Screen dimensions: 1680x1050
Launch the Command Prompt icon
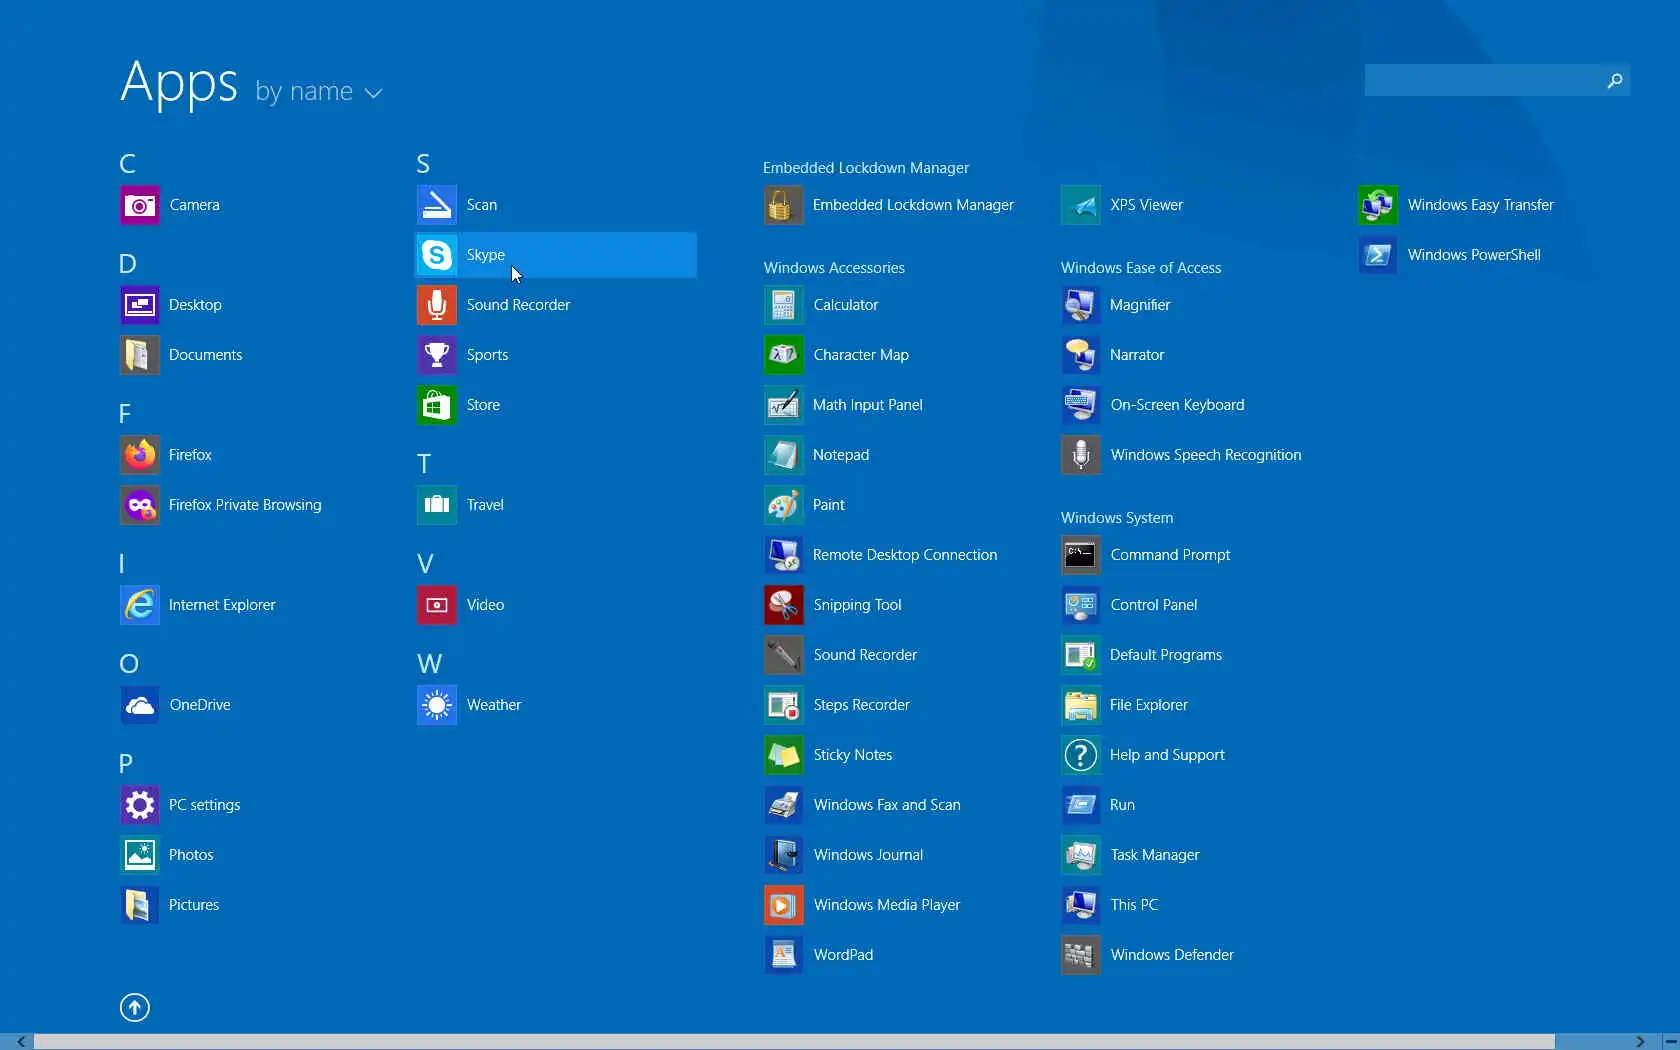click(1081, 555)
